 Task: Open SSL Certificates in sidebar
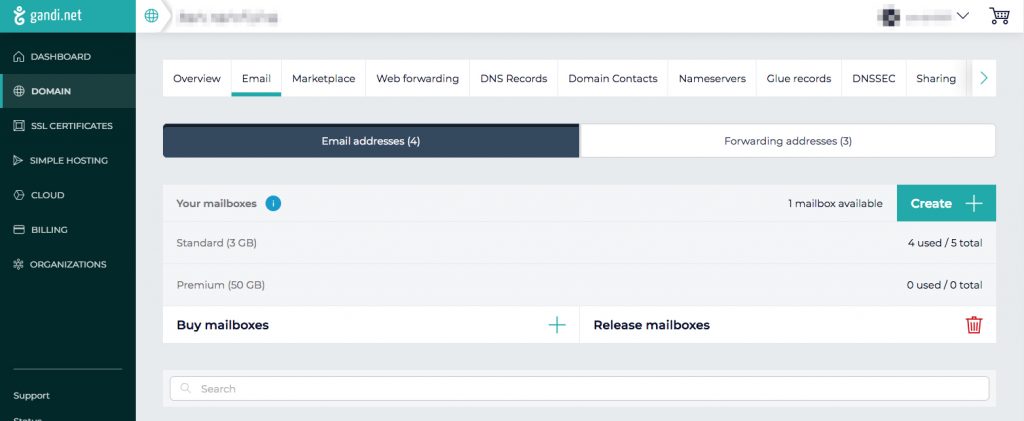(70, 126)
